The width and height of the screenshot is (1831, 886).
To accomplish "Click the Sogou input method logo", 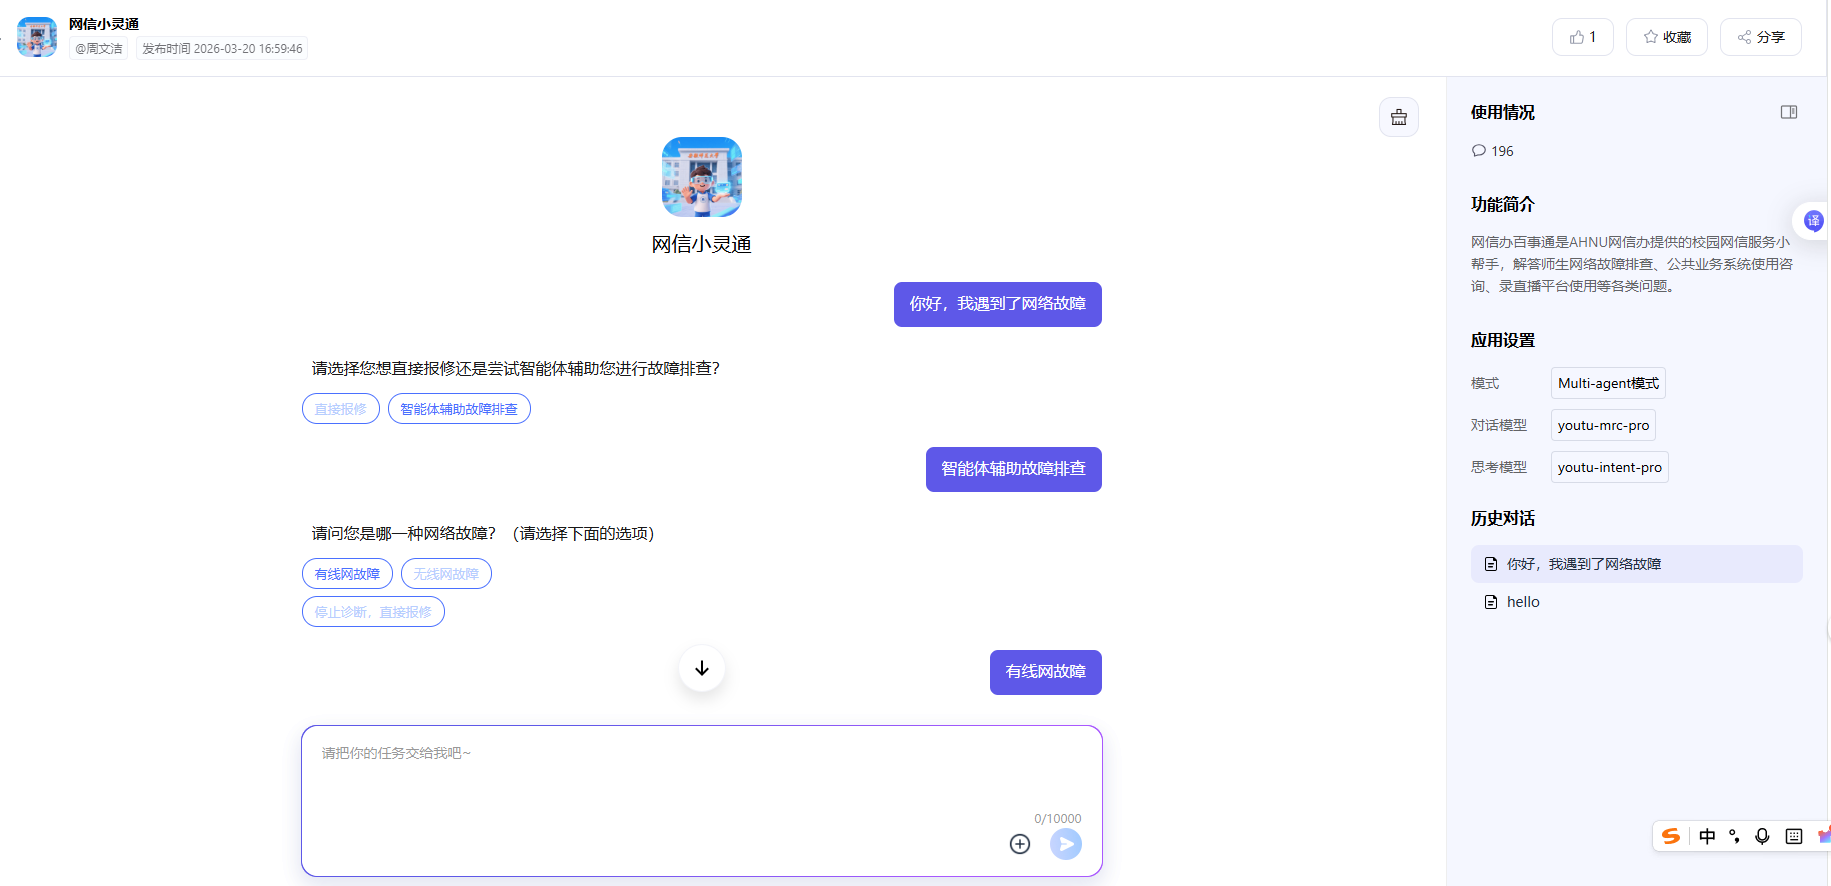I will click(x=1670, y=836).
